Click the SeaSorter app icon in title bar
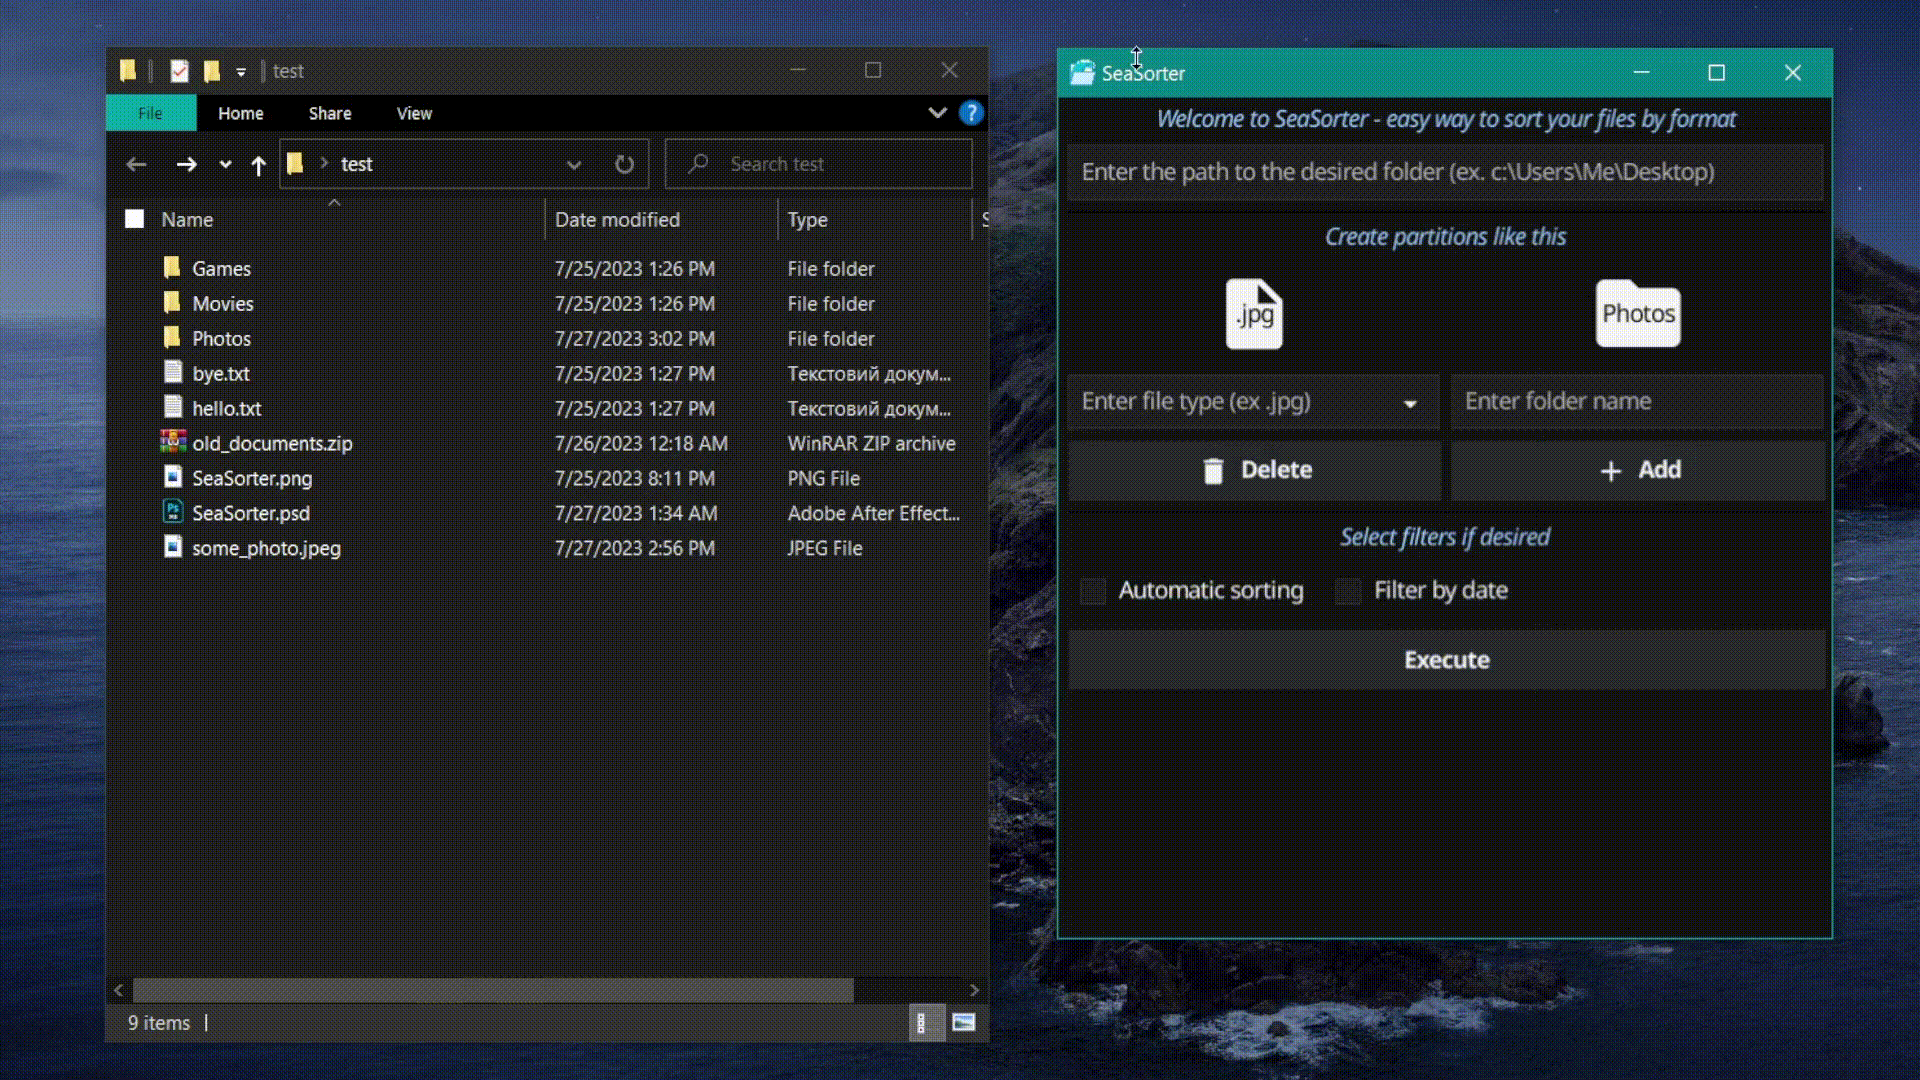The image size is (1920, 1080). [1082, 73]
